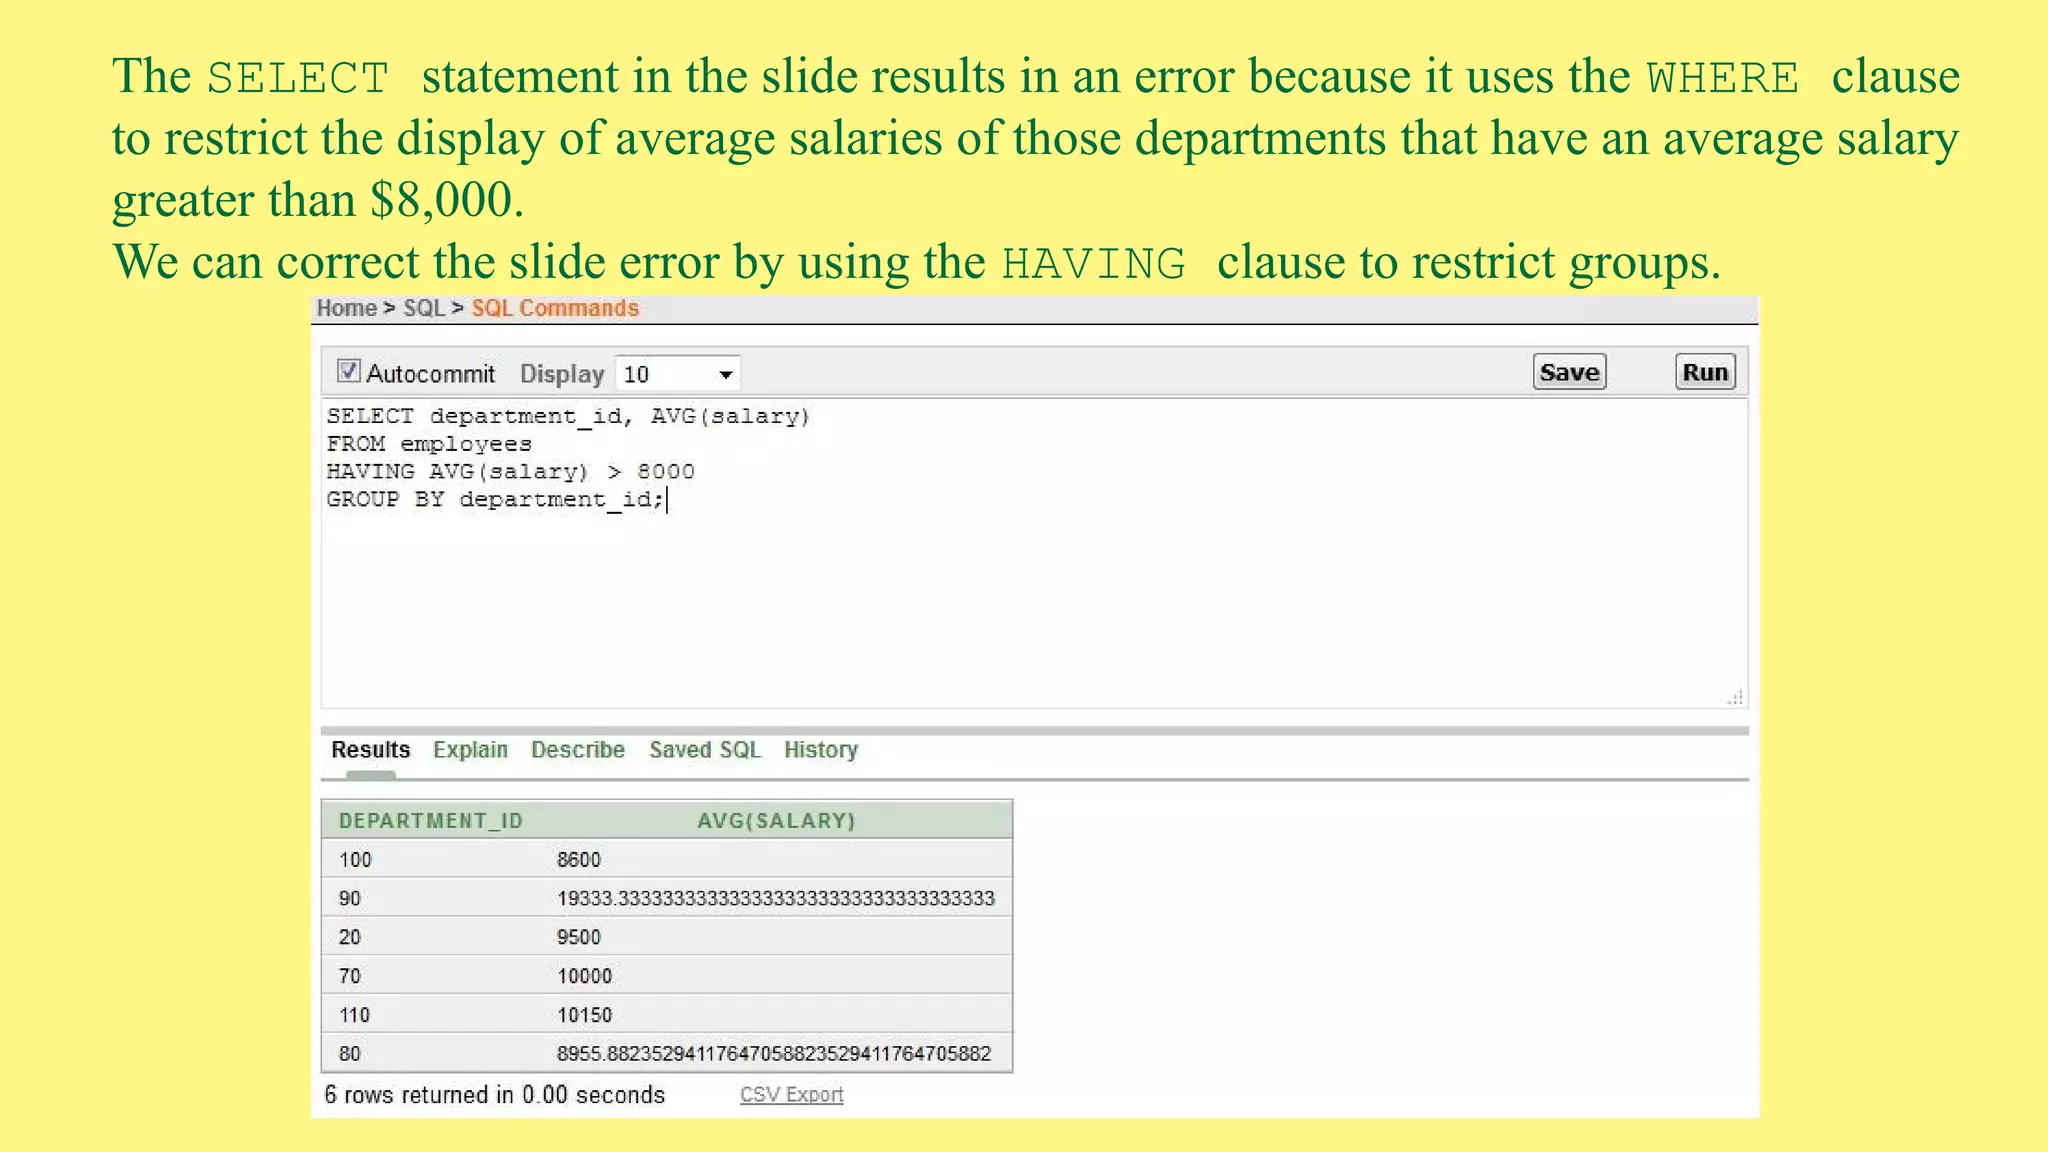Run the SQL query
Image resolution: width=2048 pixels, height=1152 pixels.
point(1705,372)
